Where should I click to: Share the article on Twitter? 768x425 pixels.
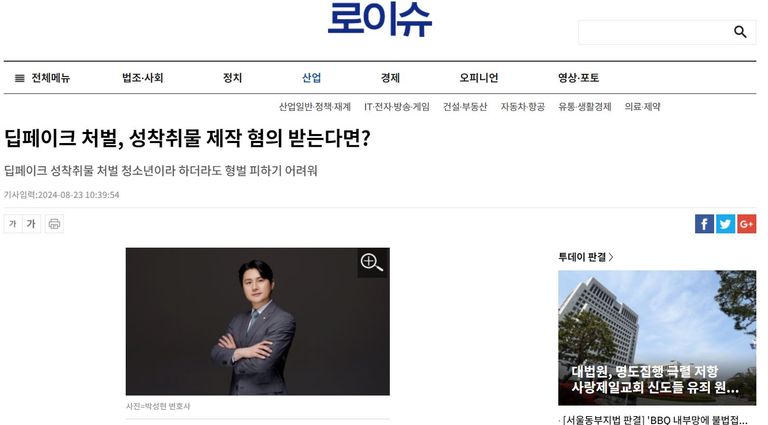pyautogui.click(x=725, y=224)
